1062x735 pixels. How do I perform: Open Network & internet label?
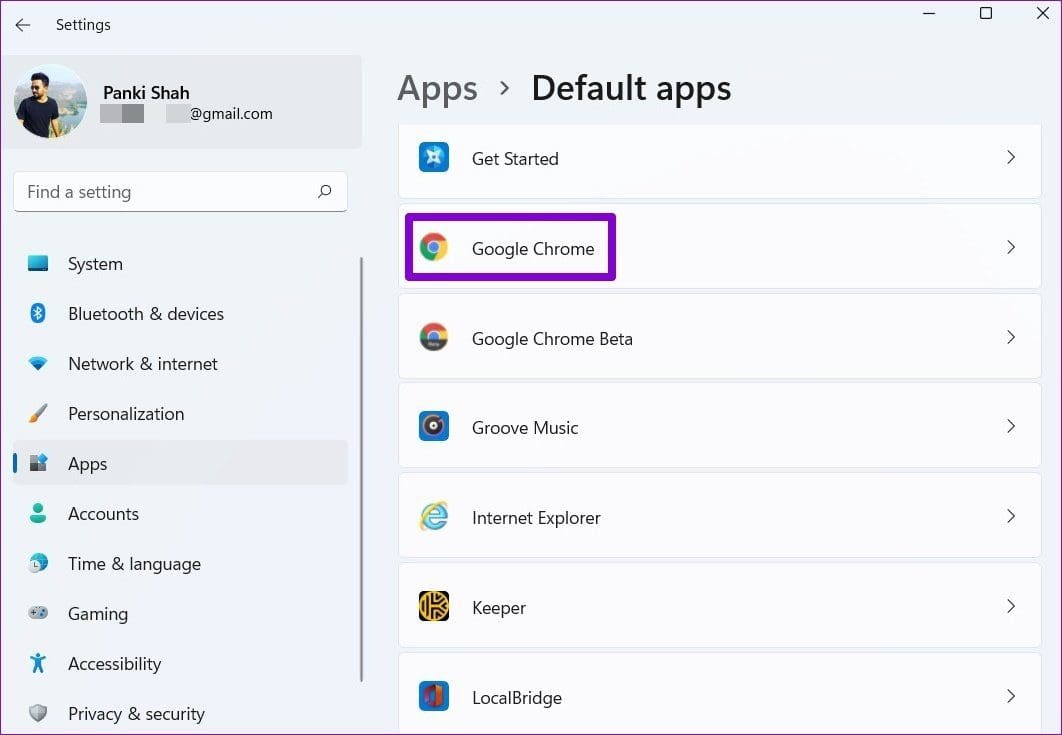click(x=143, y=364)
